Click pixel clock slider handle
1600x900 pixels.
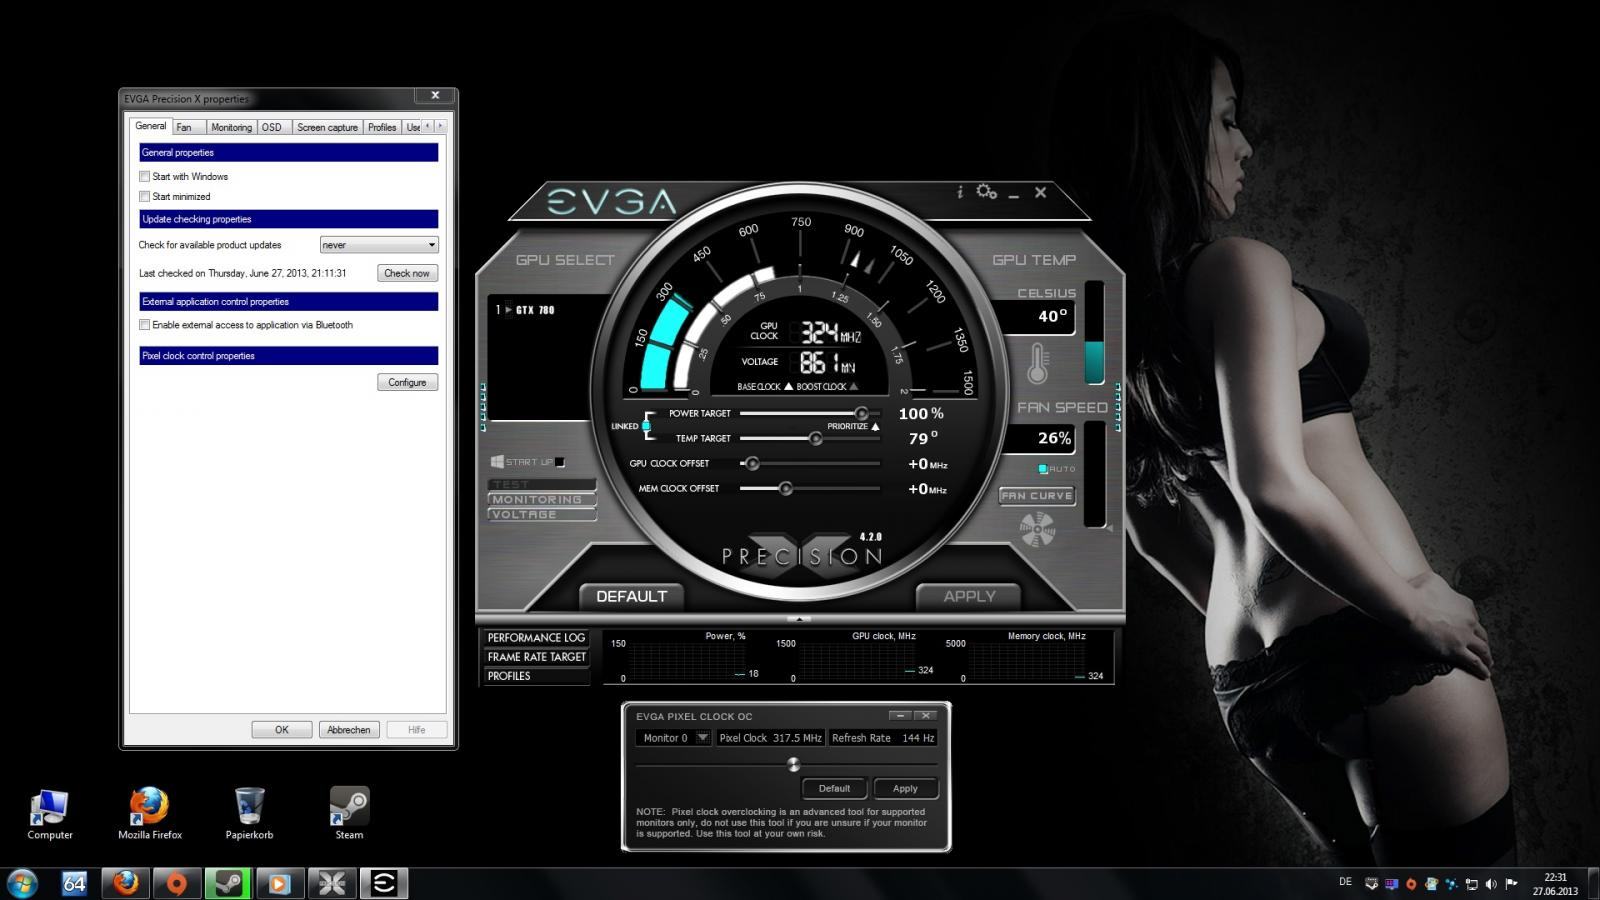(793, 765)
